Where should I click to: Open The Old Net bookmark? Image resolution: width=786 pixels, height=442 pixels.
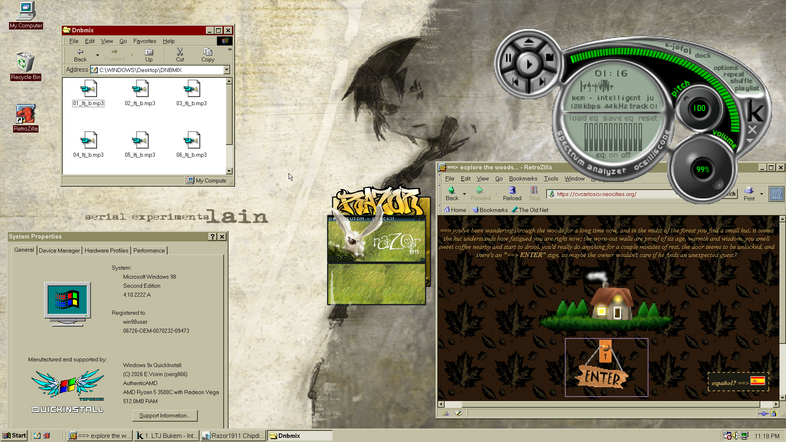530,210
